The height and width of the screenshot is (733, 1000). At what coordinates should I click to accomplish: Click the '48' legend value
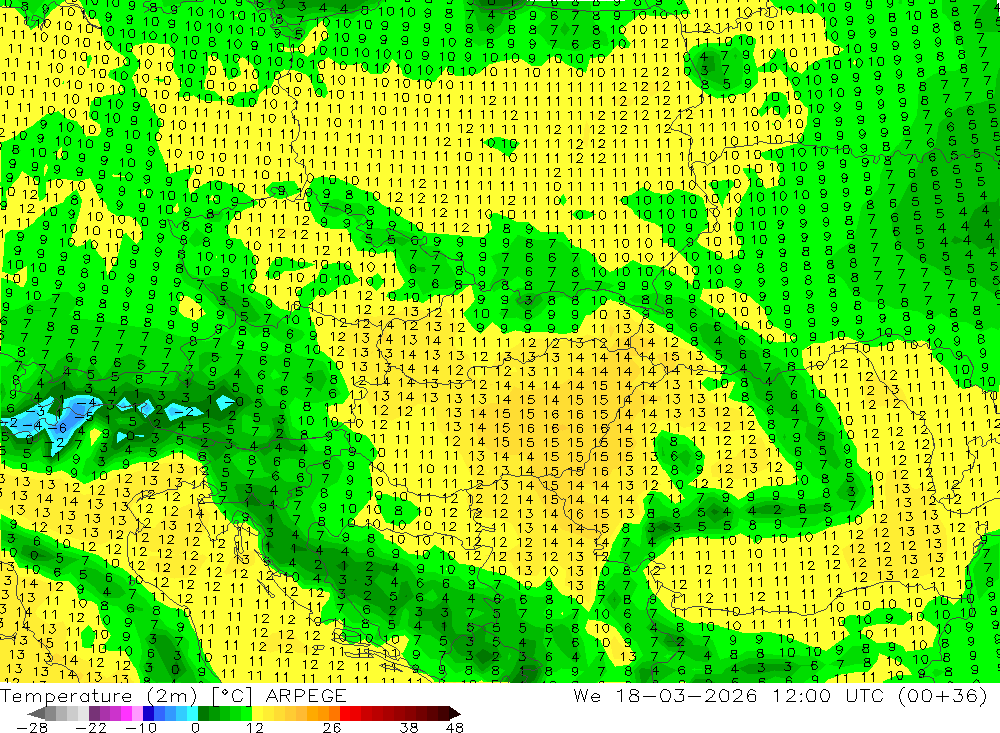click(x=455, y=727)
